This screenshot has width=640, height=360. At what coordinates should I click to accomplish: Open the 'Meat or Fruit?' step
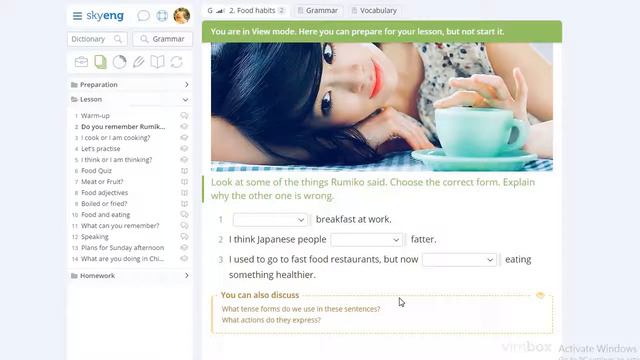[x=102, y=182]
